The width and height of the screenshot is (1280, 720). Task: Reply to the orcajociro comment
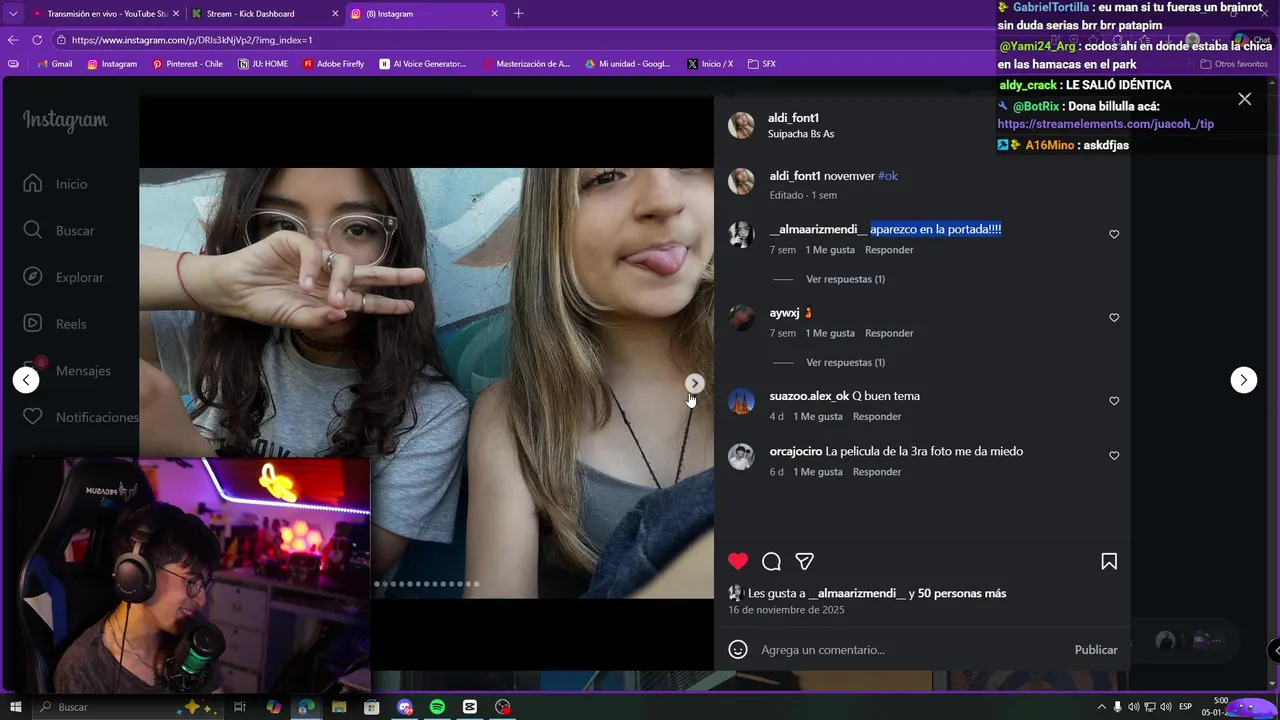pos(877,472)
